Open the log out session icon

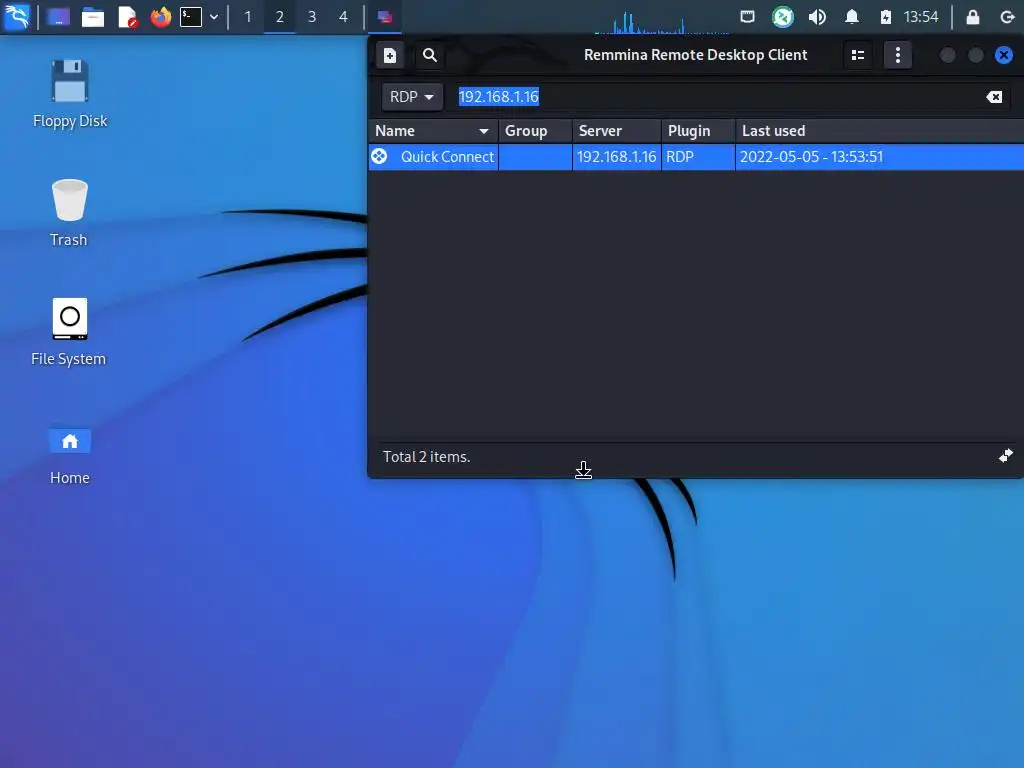pyautogui.click(x=1008, y=17)
